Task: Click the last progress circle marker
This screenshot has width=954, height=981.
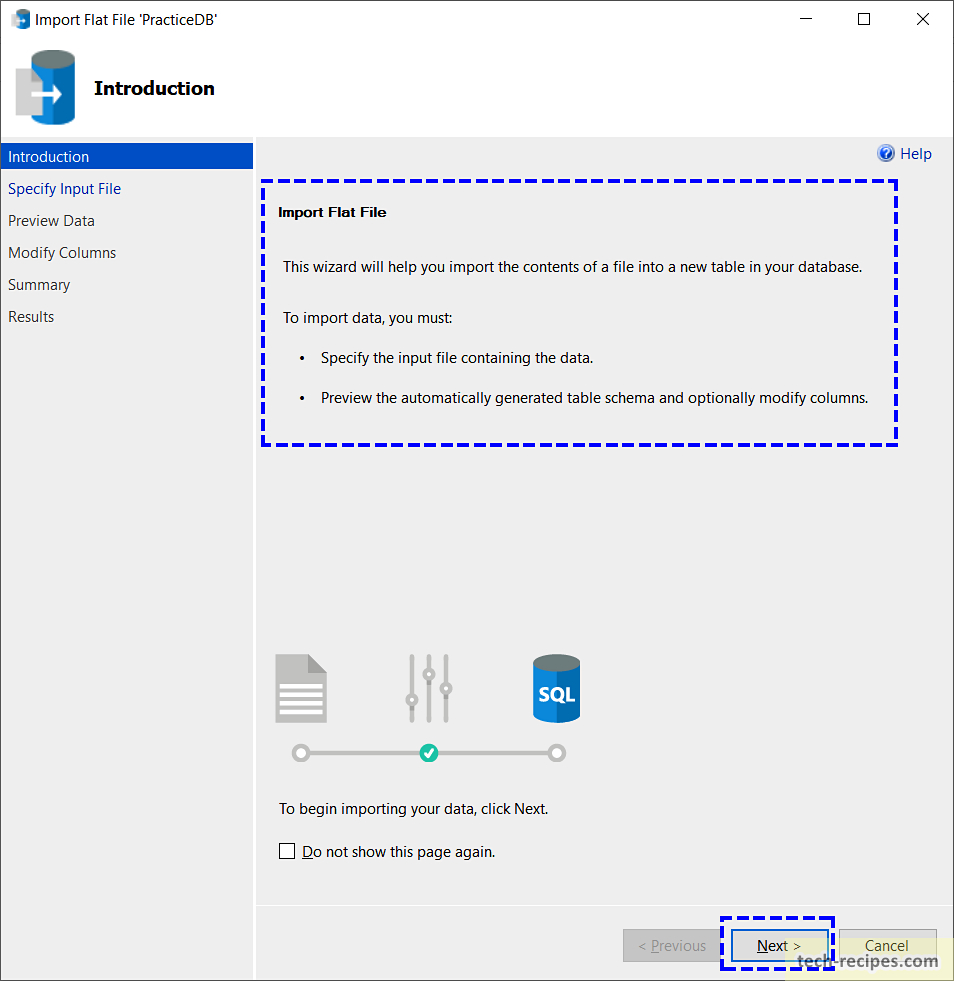Action: pos(557,753)
